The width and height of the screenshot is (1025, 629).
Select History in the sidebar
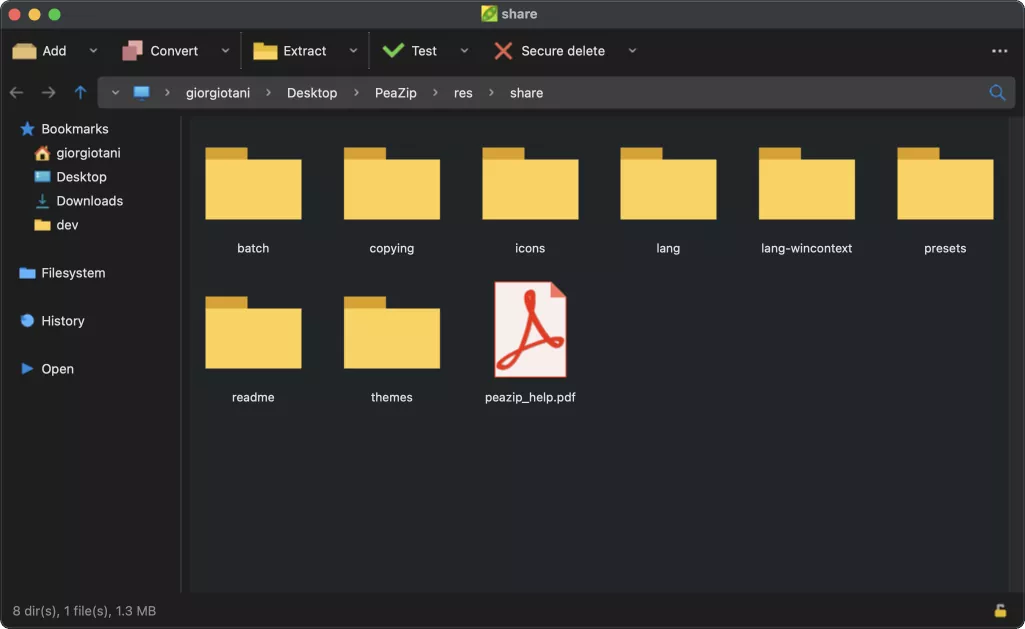click(x=52, y=321)
